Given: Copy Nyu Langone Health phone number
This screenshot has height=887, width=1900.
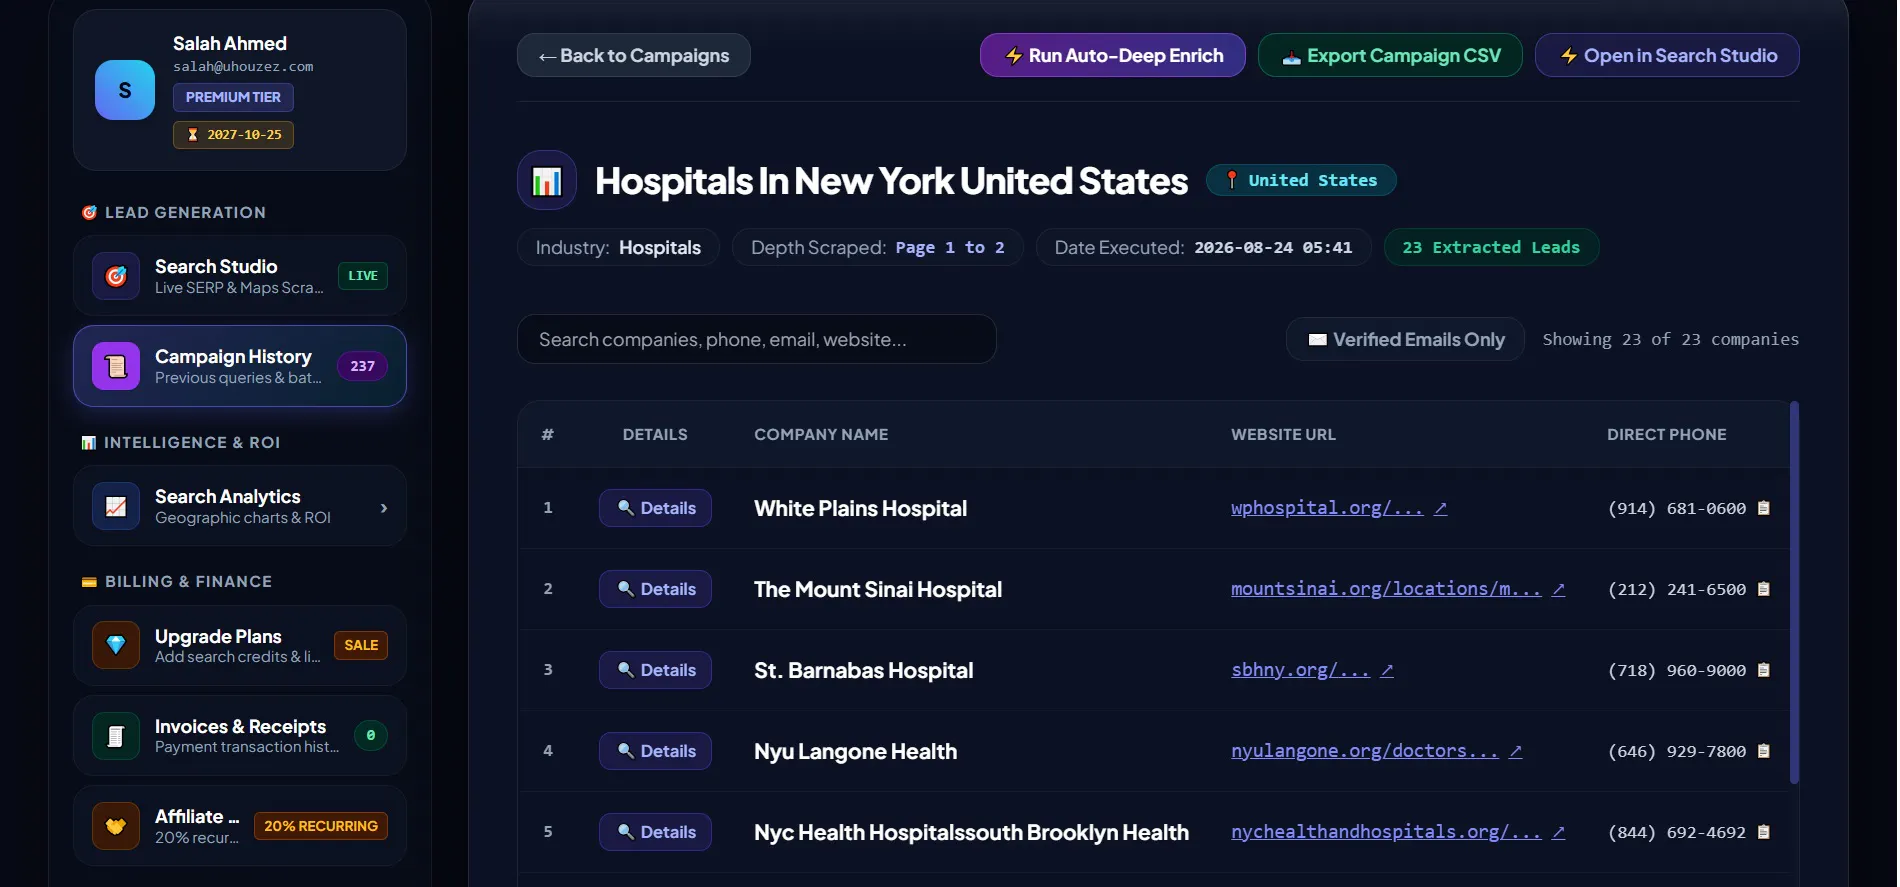Looking at the screenshot, I should [x=1764, y=751].
